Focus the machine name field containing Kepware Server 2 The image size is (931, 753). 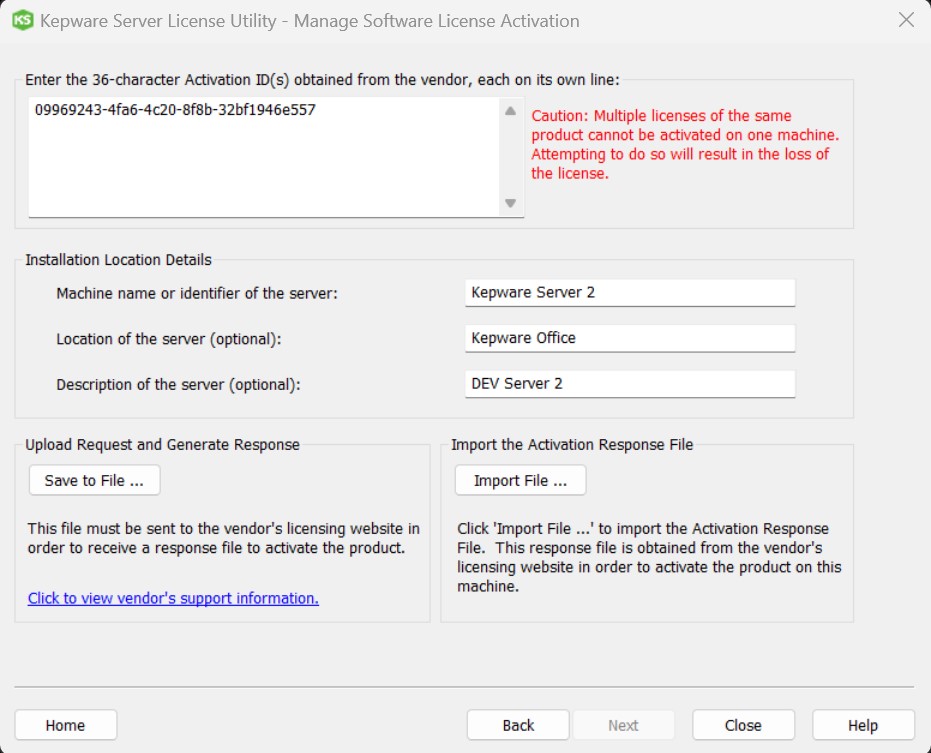[x=629, y=293]
